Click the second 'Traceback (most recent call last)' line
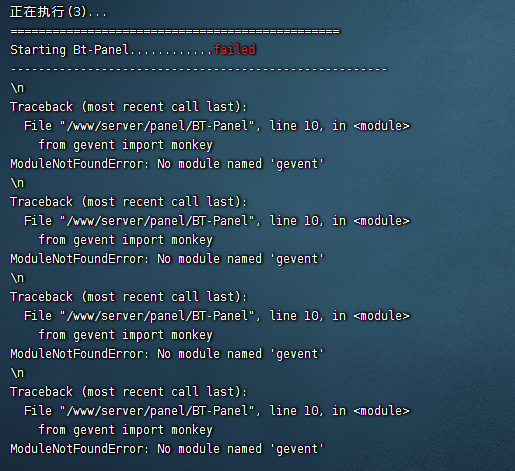 (129, 202)
